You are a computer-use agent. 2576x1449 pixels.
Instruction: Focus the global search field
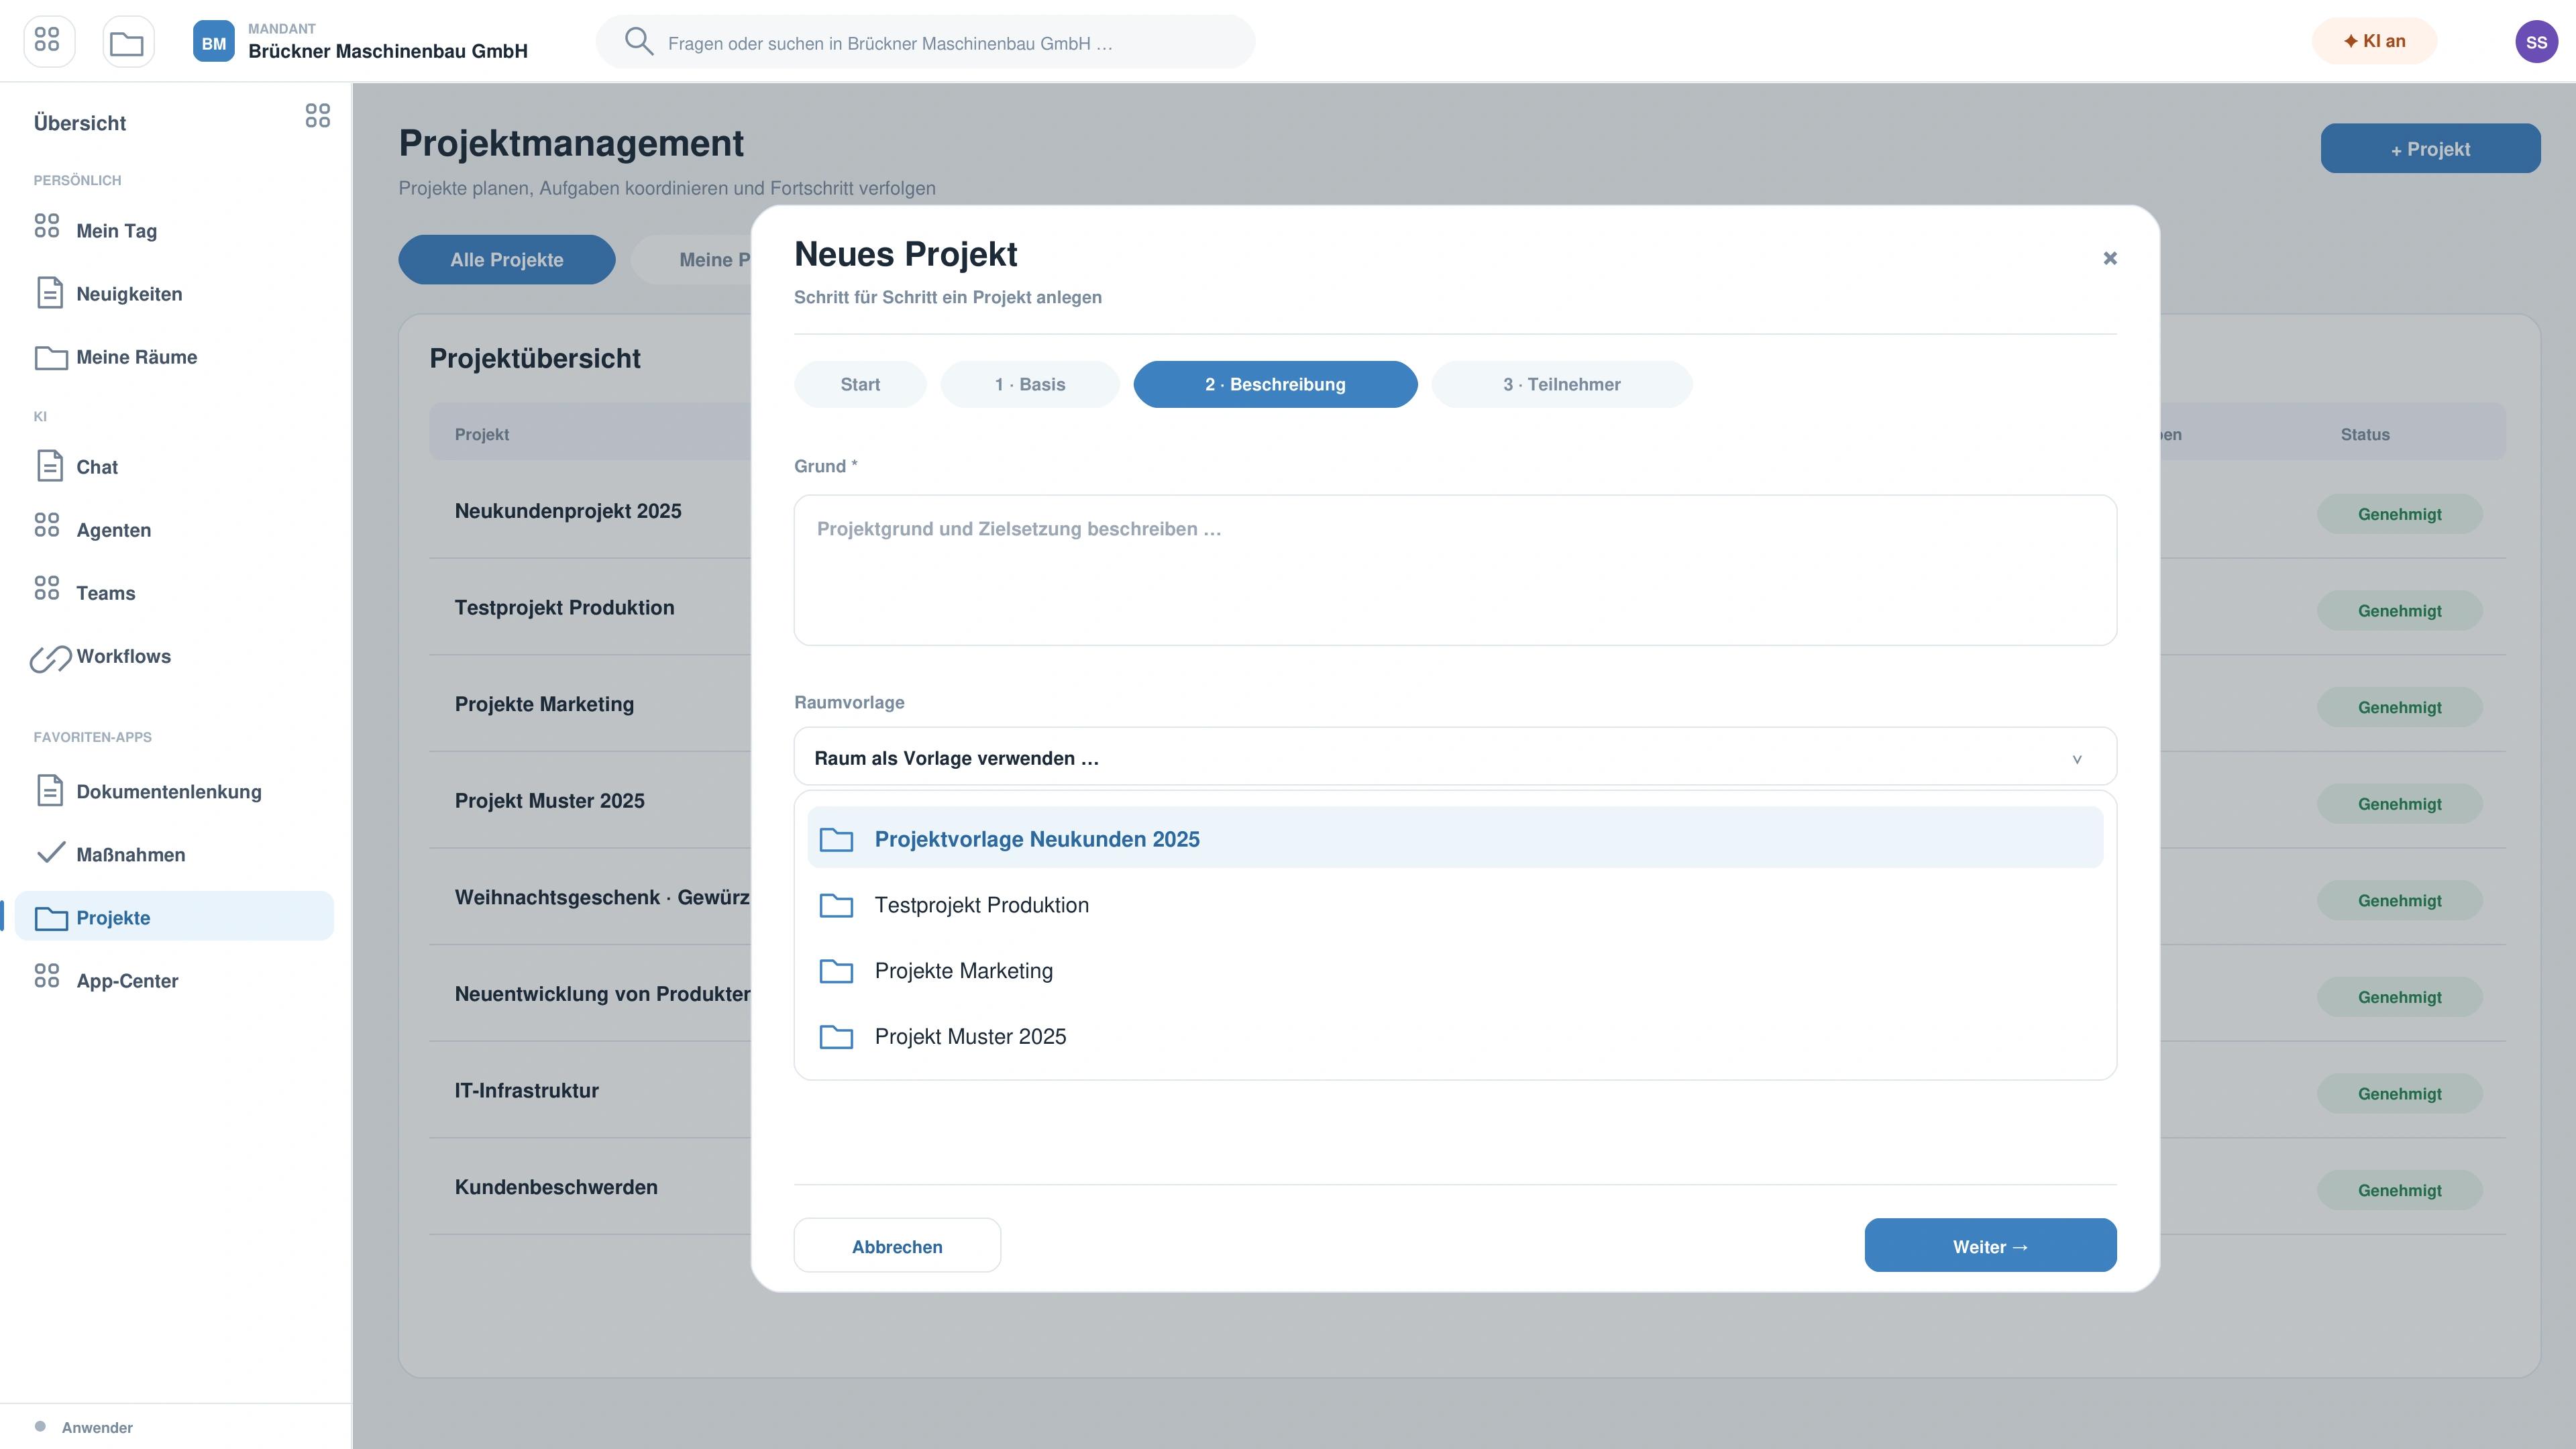click(925, 42)
